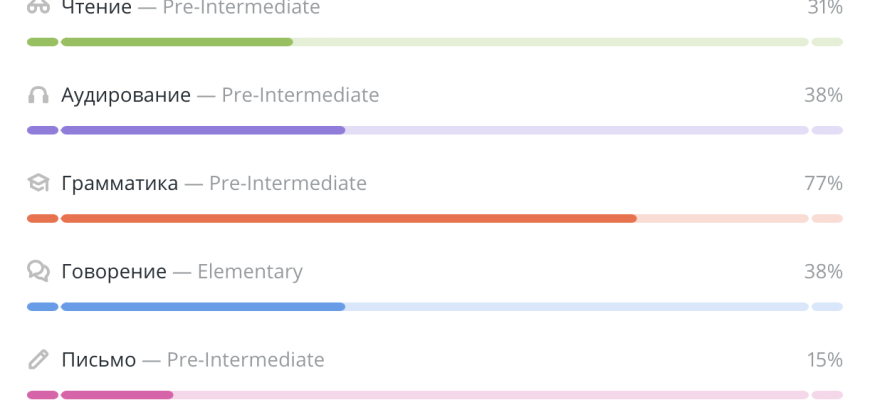
Task: Click the pencil icon beside Письмо
Action: 38,359
